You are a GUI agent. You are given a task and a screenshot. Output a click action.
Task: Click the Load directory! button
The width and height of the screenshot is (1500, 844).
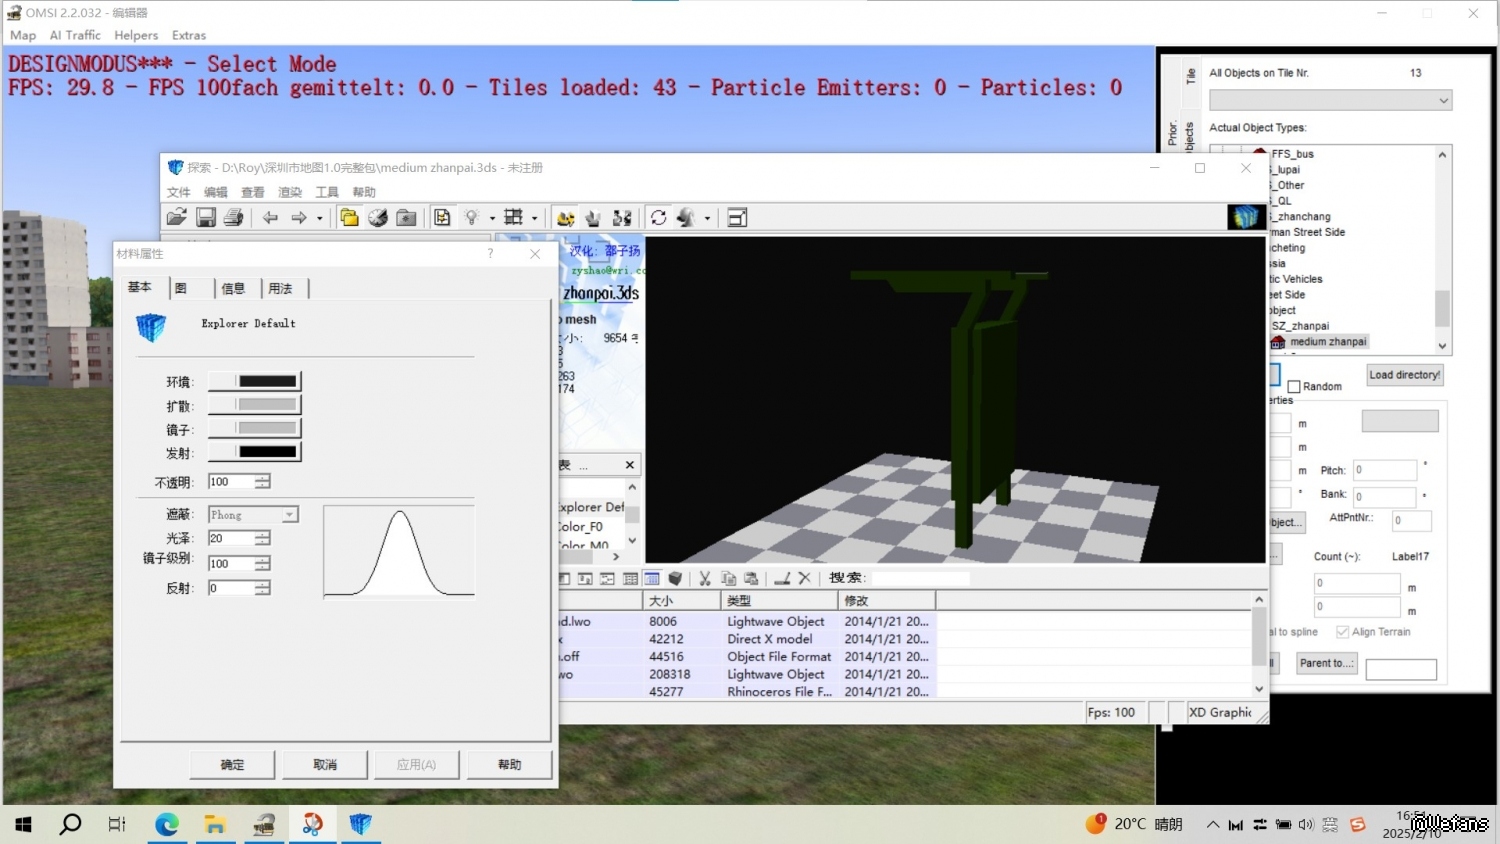[x=1404, y=375]
